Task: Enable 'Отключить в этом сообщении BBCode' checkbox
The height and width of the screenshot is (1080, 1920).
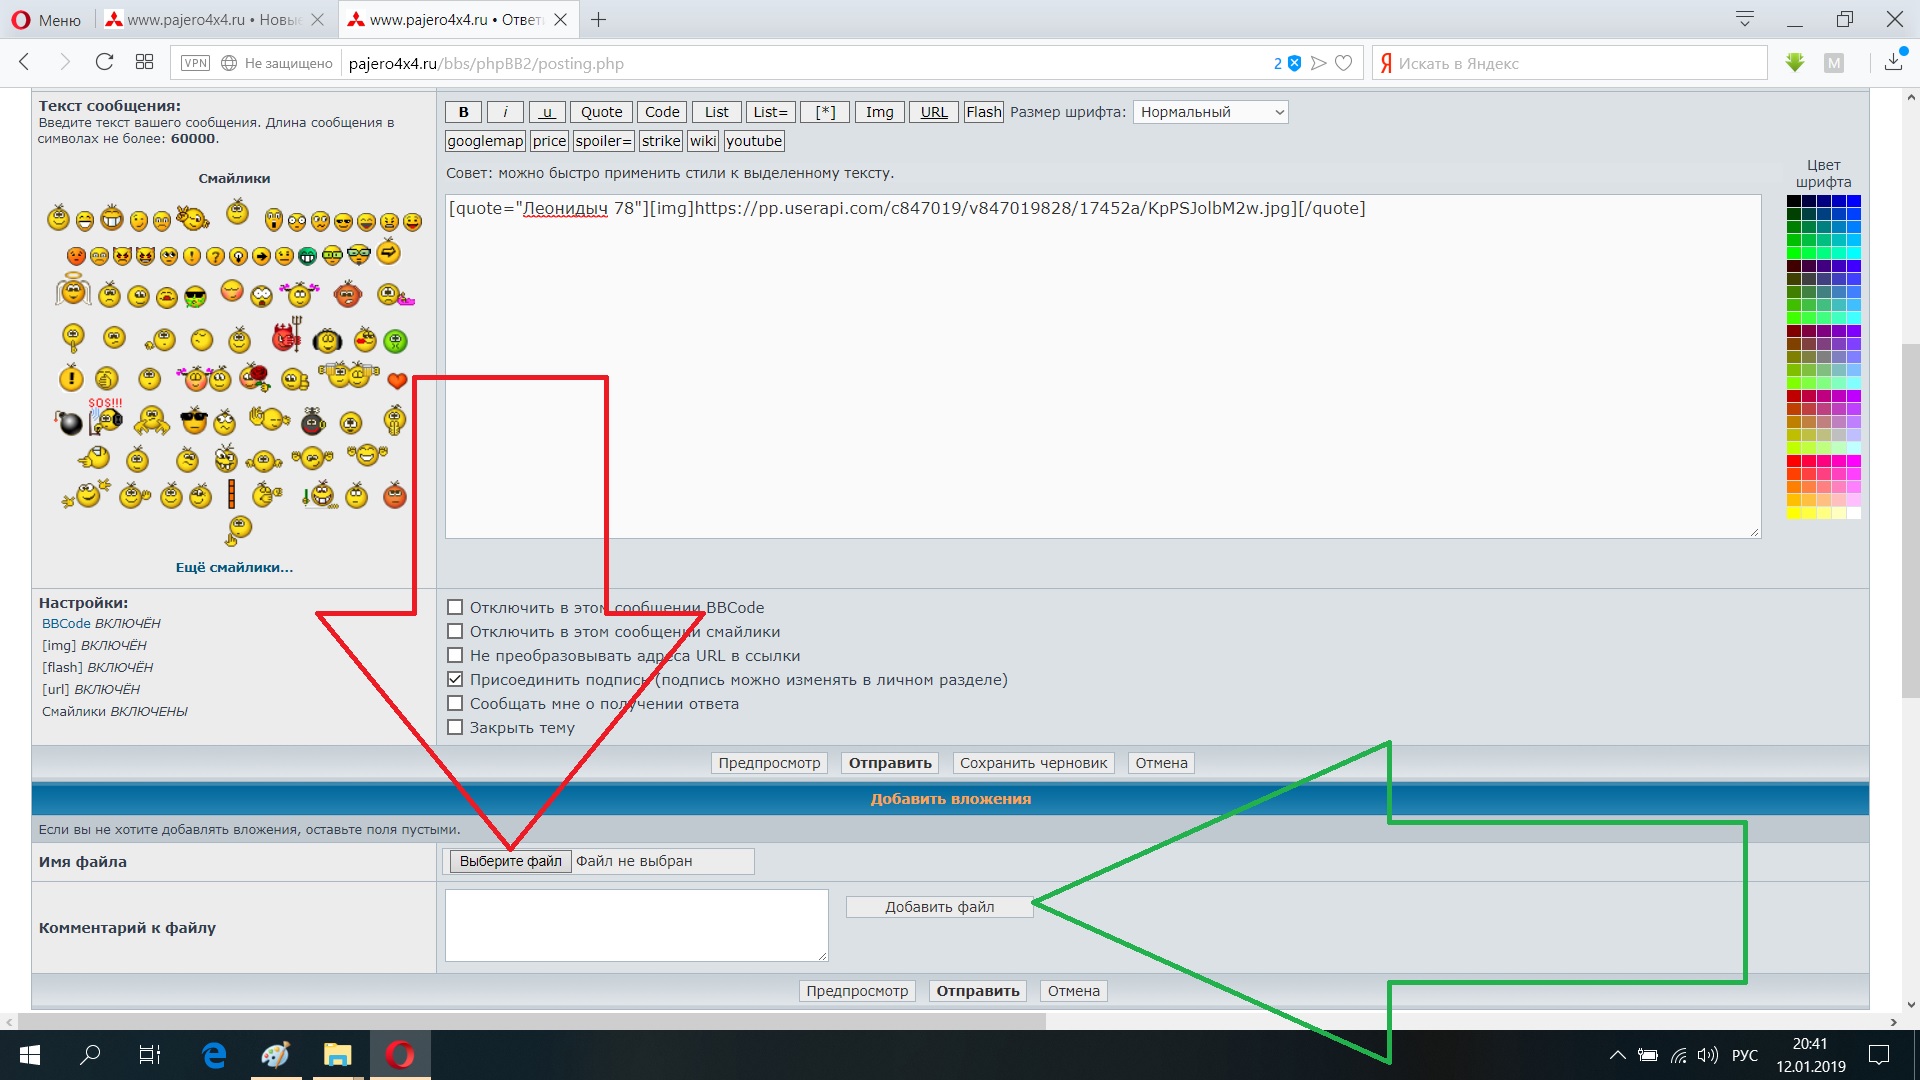Action: [455, 607]
